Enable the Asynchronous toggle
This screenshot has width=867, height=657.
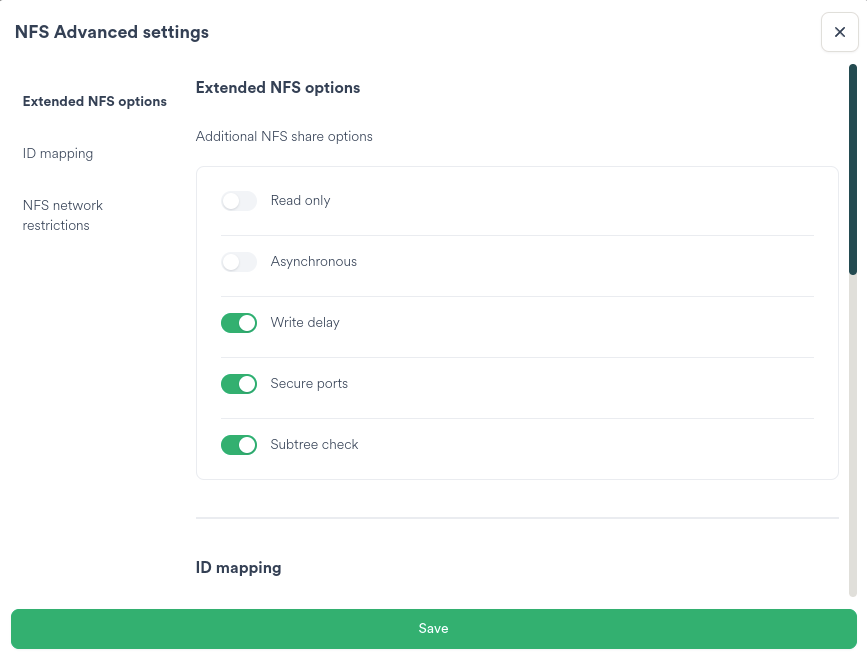238,261
